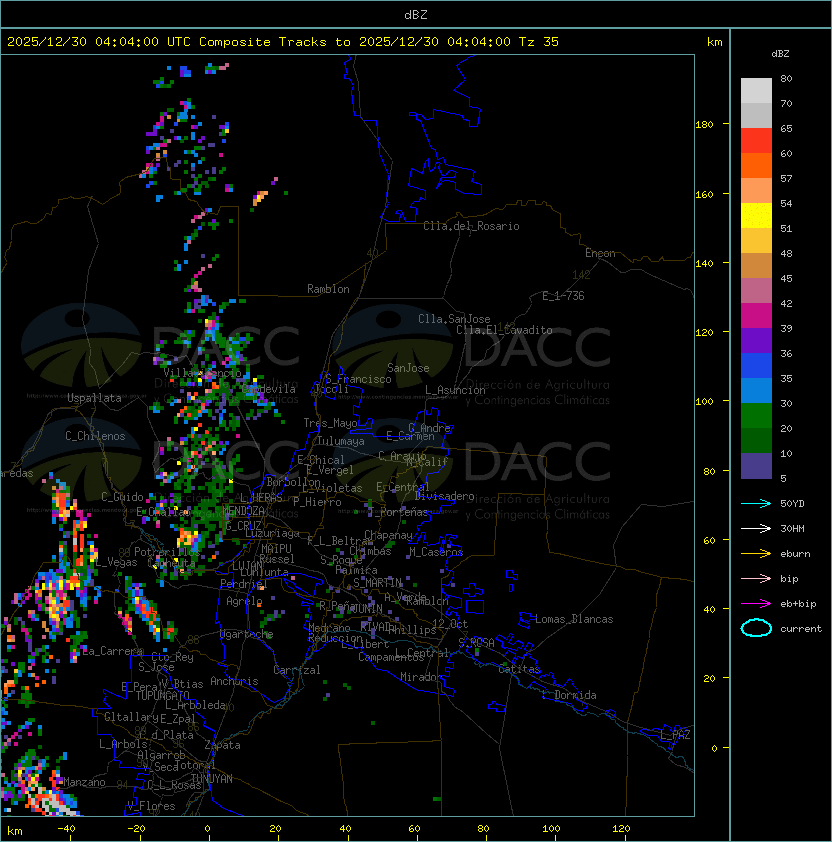Screen dimensions: 832x842
Task: Choose the royal blue swatch below 36 dBZ
Action: point(756,366)
